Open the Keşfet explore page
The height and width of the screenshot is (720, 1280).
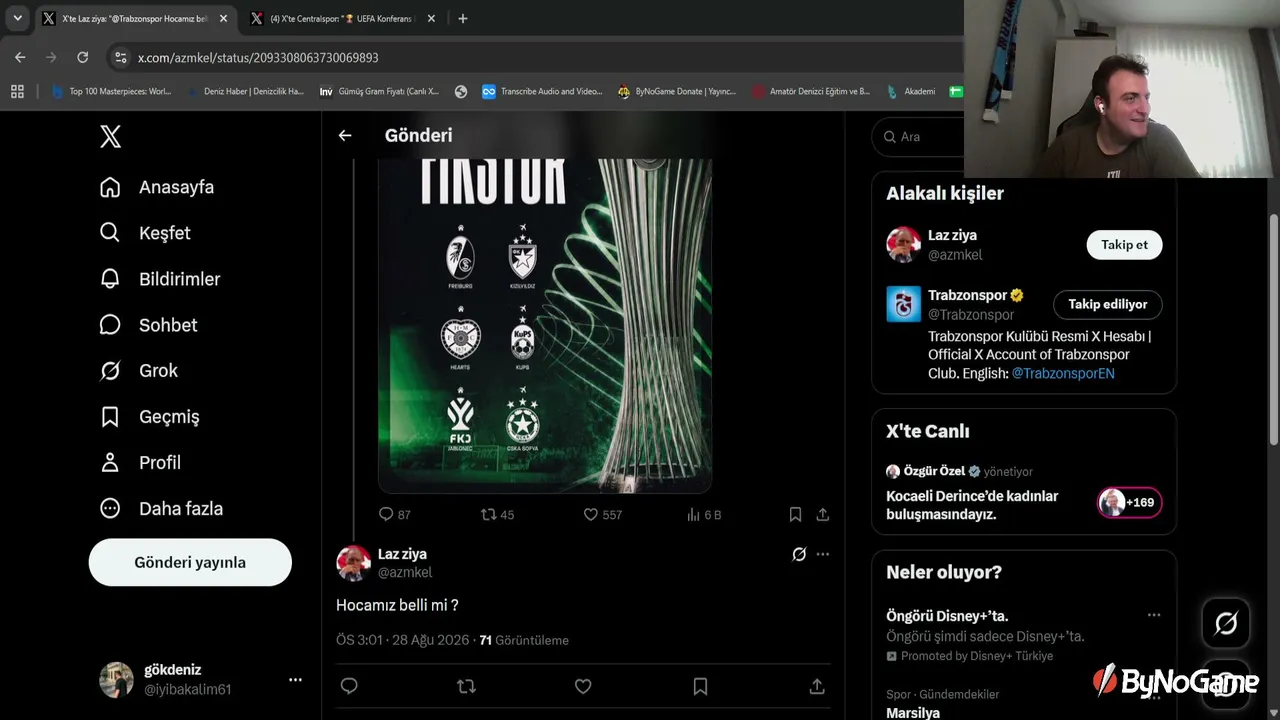point(145,233)
